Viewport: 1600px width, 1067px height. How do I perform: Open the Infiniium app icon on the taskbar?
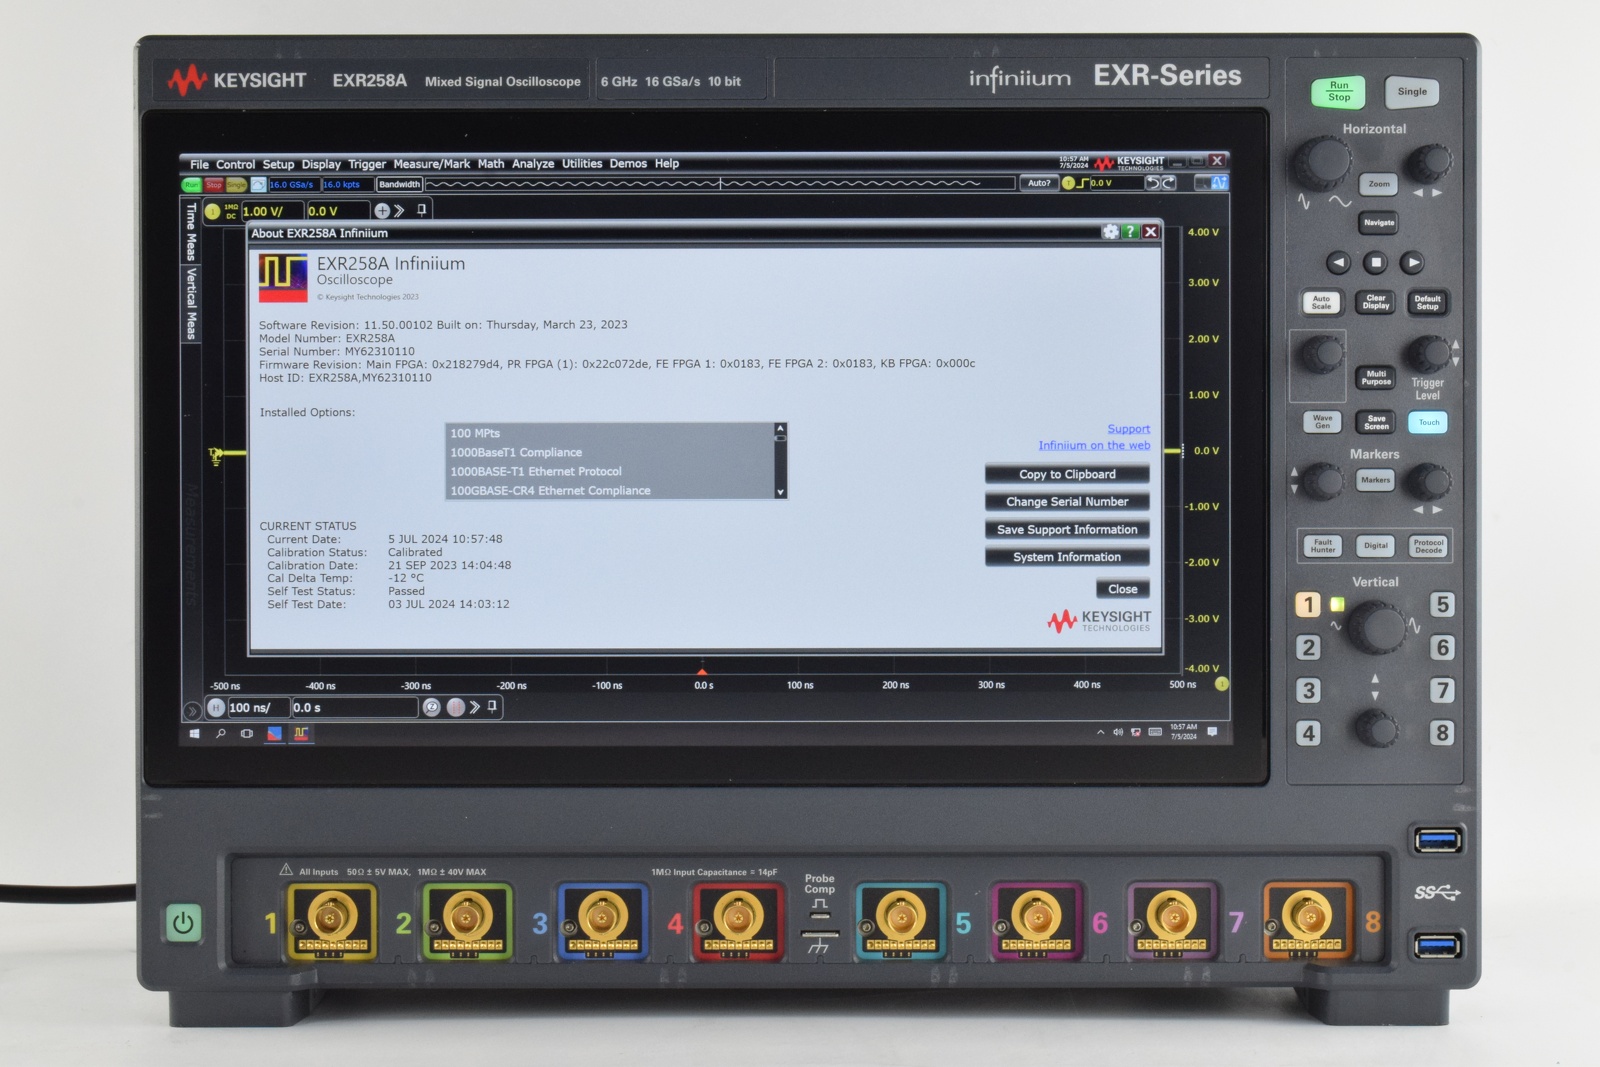click(302, 734)
